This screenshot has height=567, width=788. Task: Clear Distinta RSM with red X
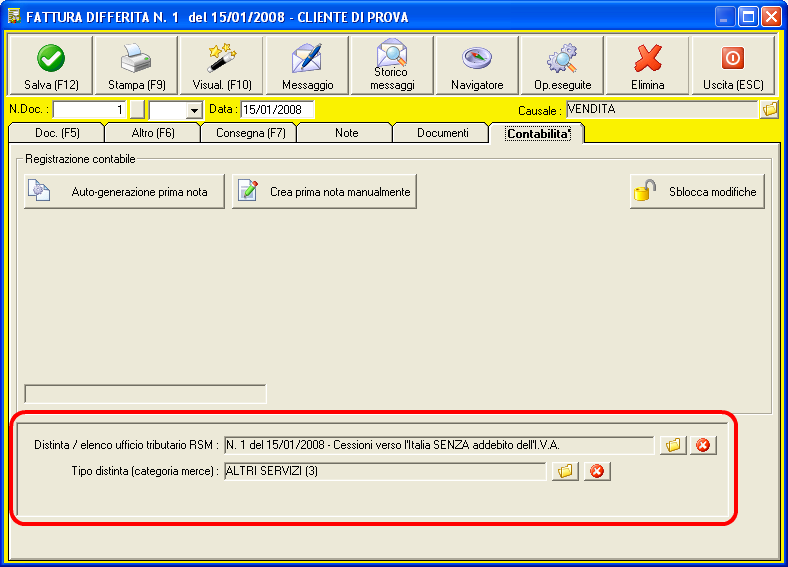coord(703,445)
